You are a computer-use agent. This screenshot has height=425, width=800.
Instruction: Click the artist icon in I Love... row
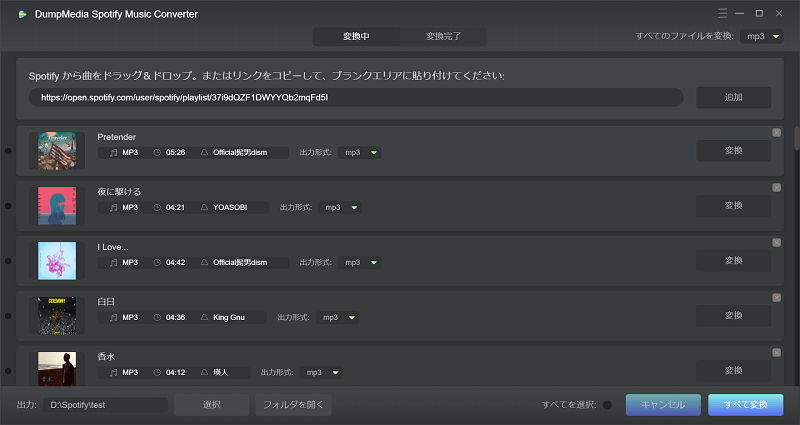(x=204, y=262)
